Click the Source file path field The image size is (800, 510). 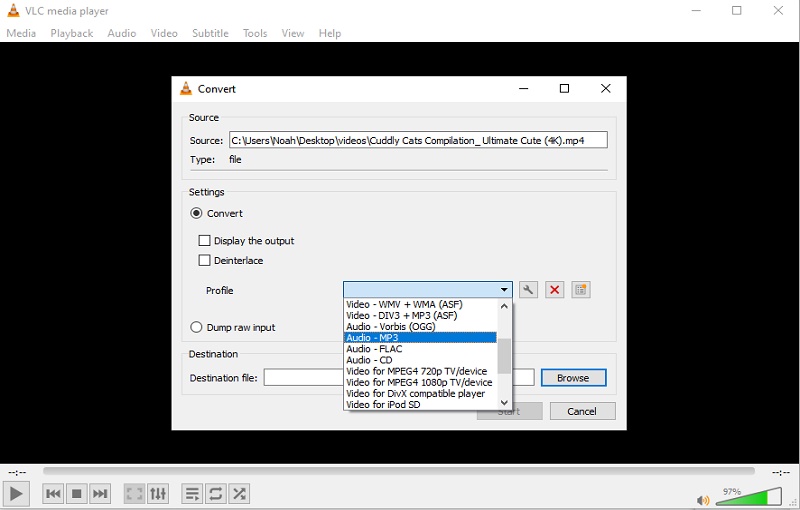pos(418,140)
